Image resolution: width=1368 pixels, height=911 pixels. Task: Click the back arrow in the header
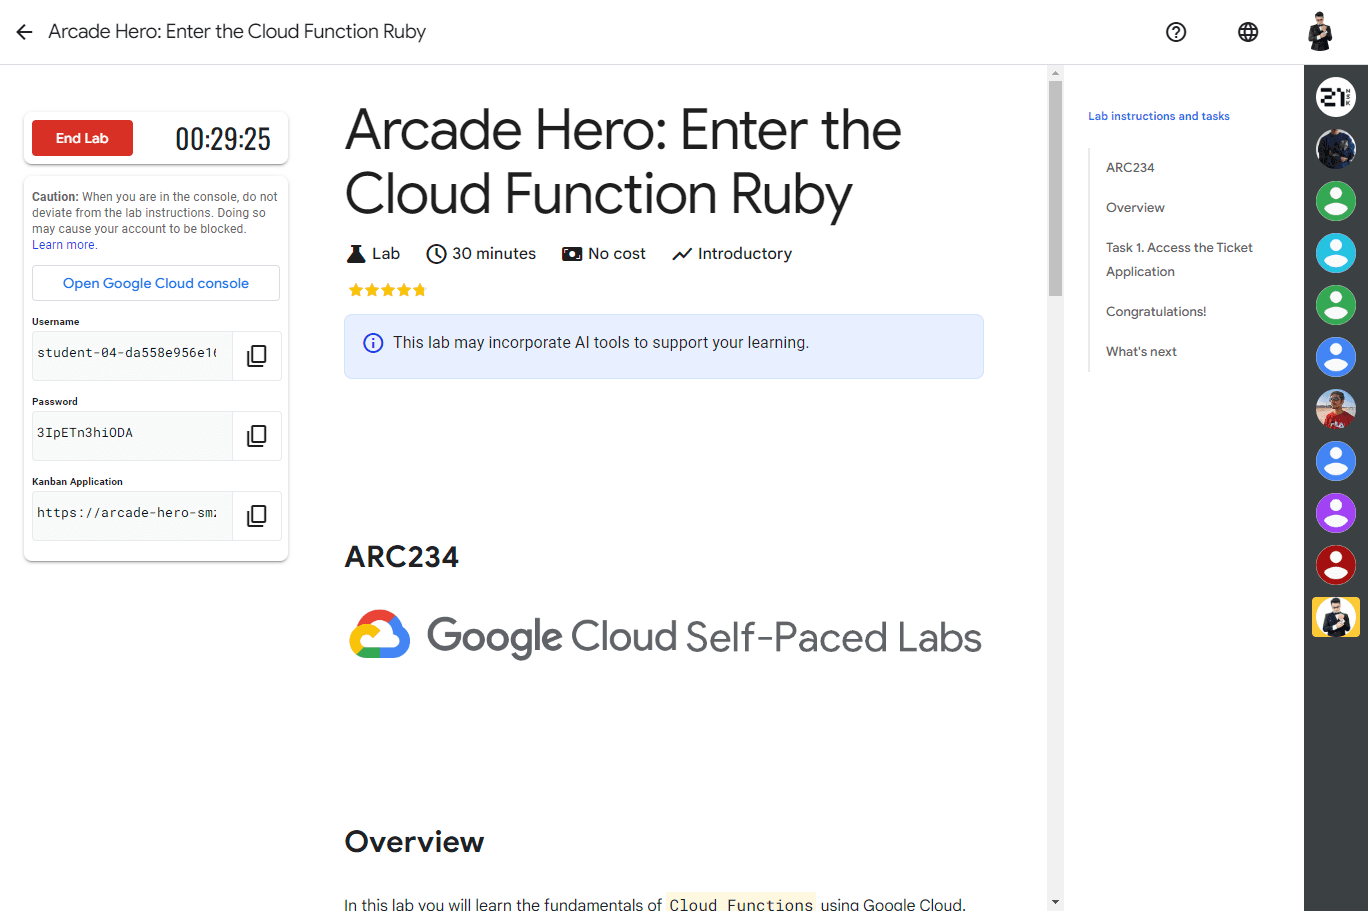tap(25, 32)
